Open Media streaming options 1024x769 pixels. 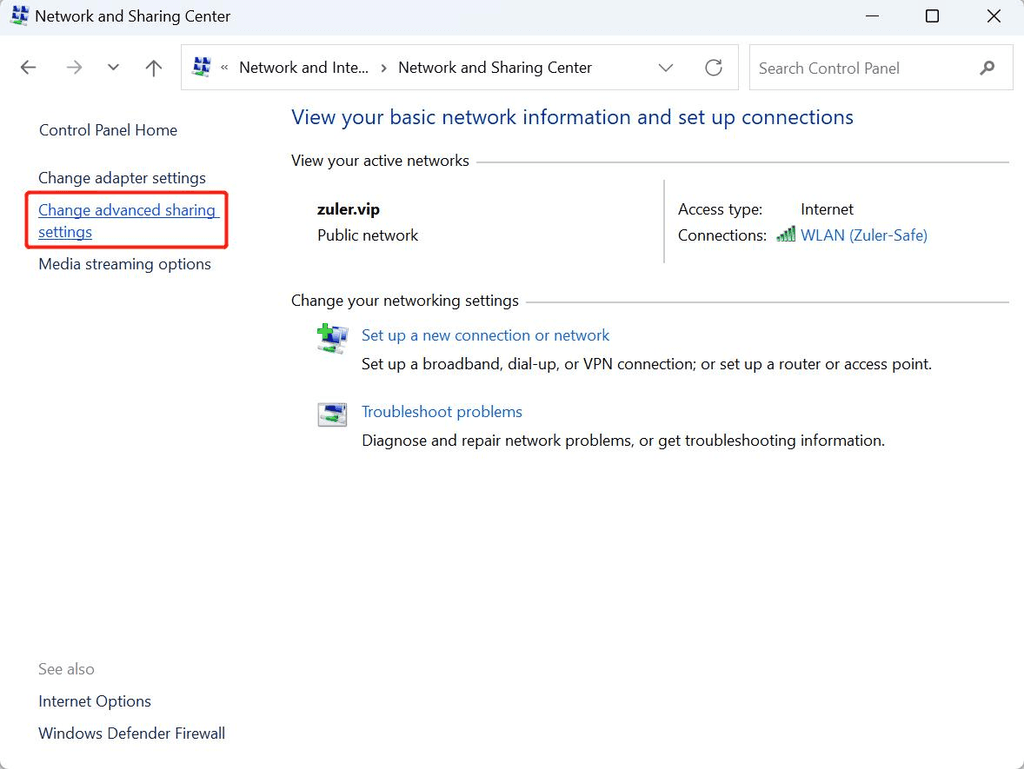(x=124, y=264)
